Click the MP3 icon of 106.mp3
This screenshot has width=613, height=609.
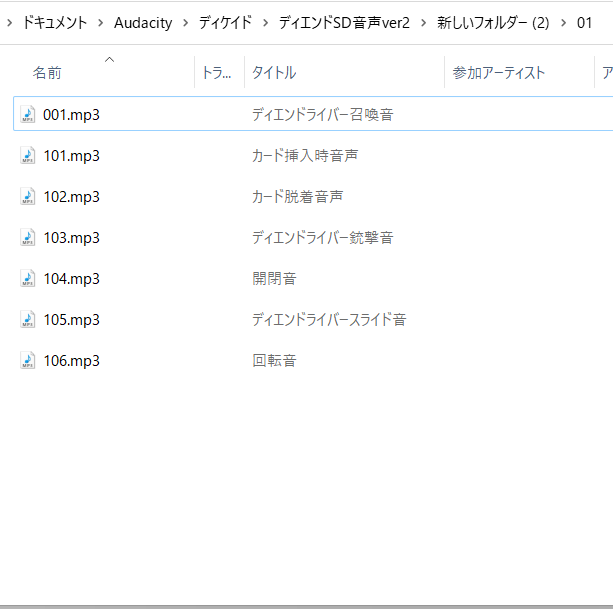point(28,360)
